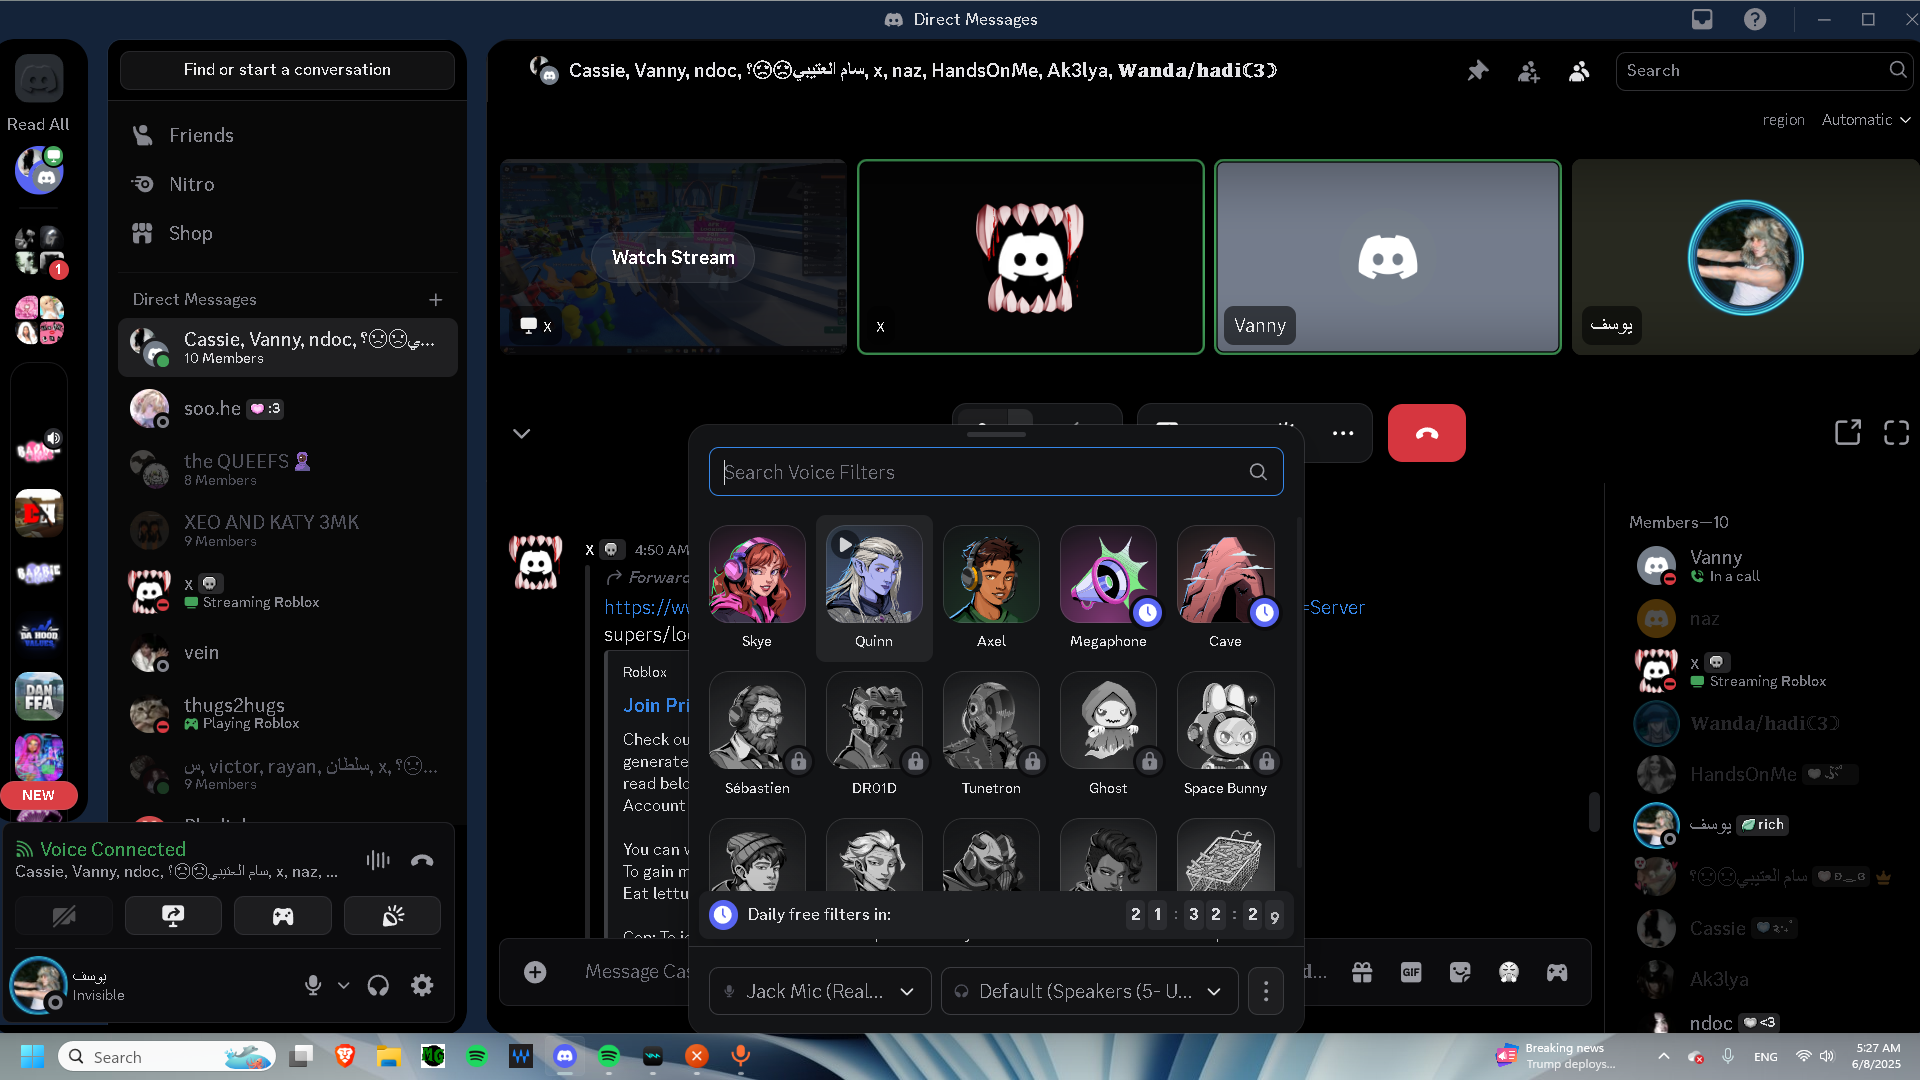
Task: Collapse the call panel chevron
Action: pos(521,433)
